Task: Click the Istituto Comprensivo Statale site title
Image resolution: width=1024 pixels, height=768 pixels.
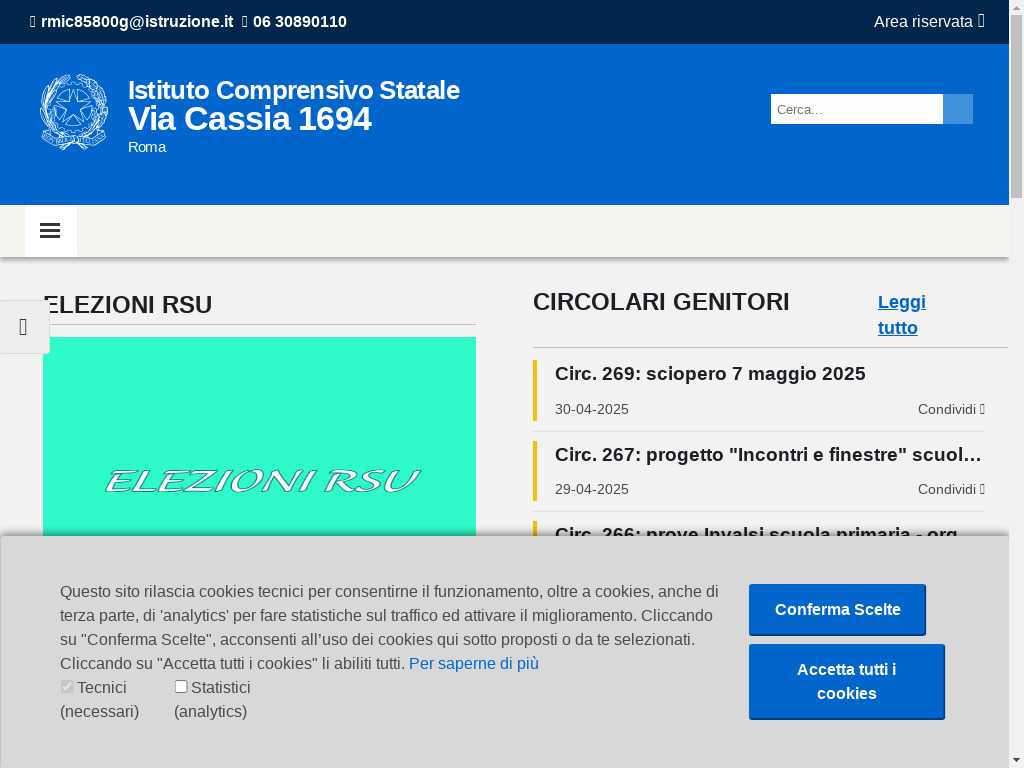Action: 294,104
